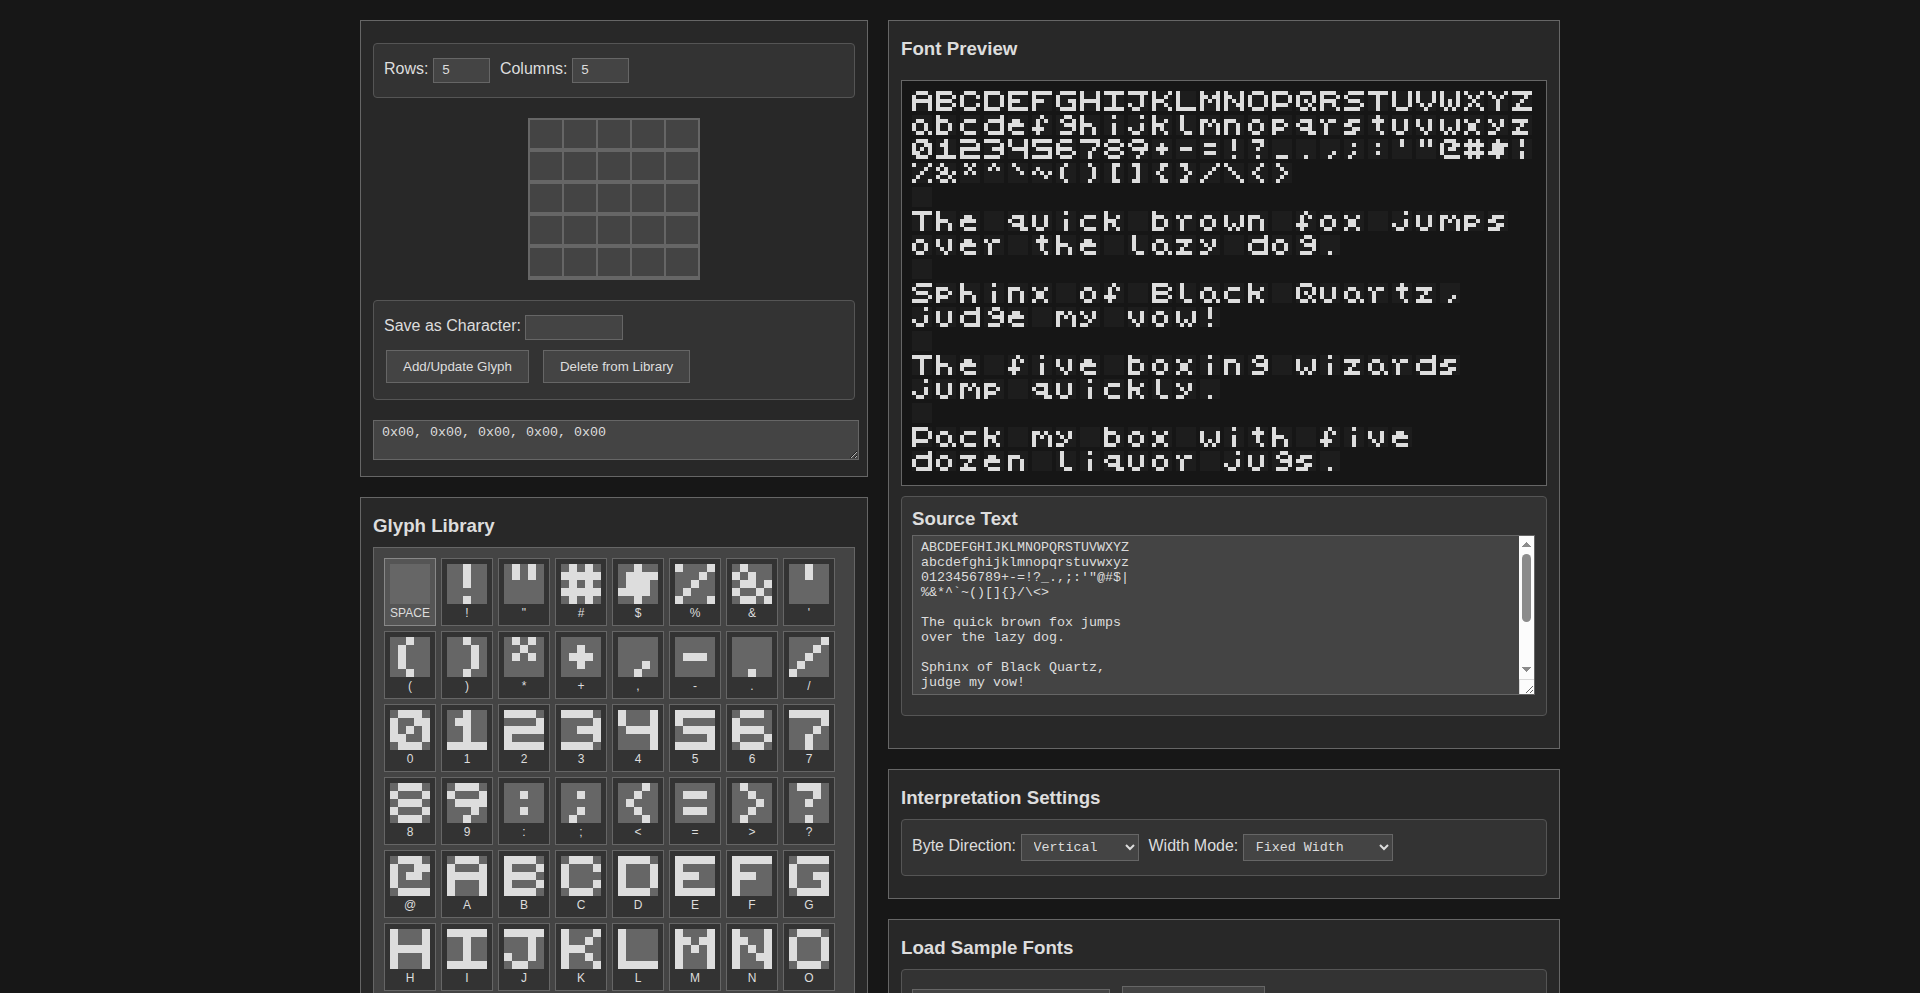Pick the ampersand (&) glyph
The width and height of the screenshot is (1920, 993).
(752, 591)
